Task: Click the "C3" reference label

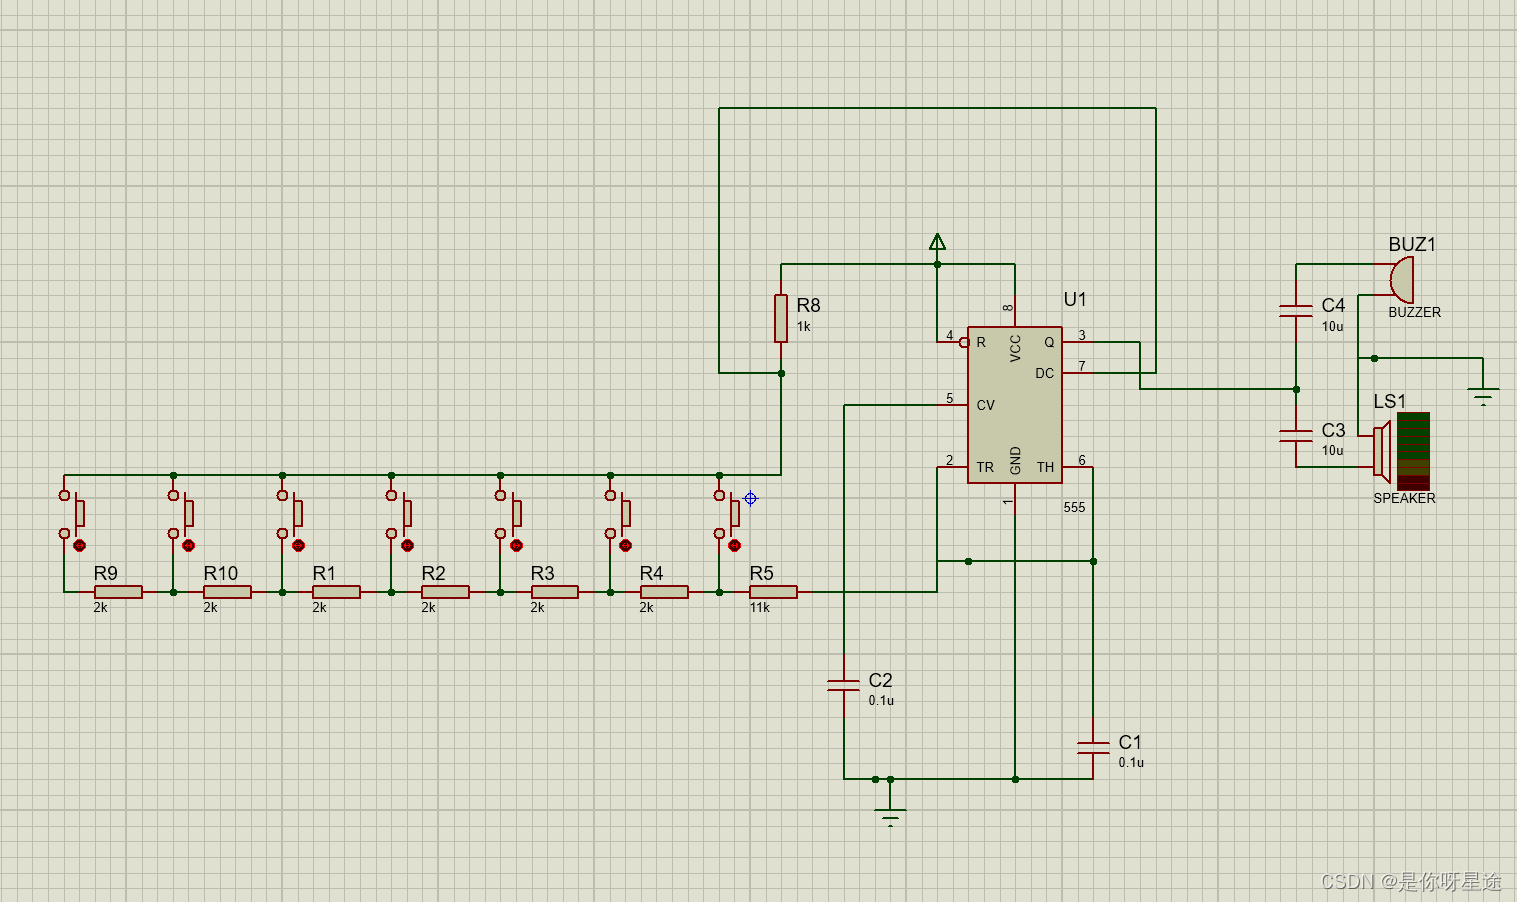Action: (1333, 430)
